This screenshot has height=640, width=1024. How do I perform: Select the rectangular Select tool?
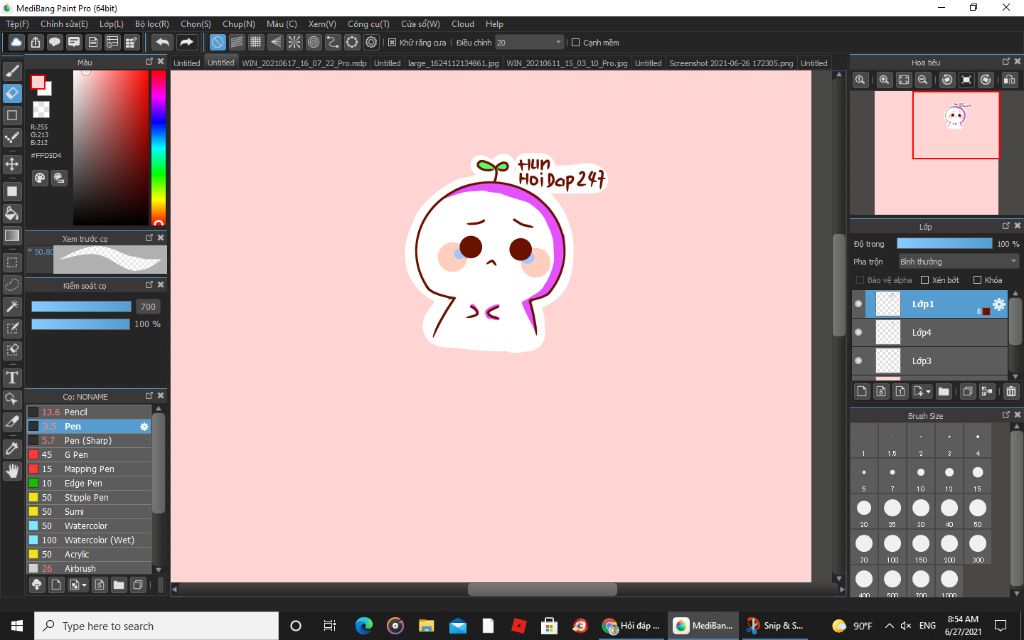pos(12,263)
